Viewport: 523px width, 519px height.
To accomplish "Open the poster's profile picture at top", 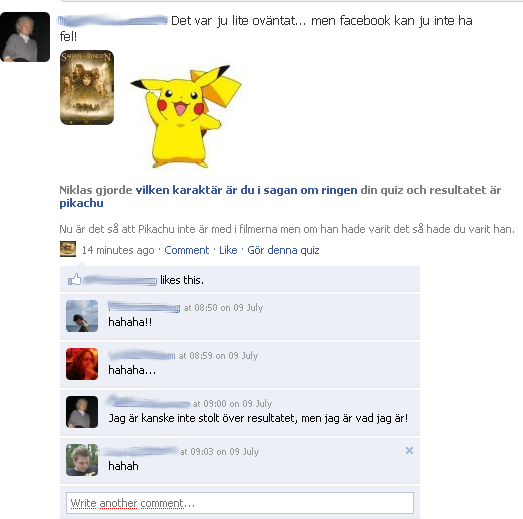I will 25,37.
